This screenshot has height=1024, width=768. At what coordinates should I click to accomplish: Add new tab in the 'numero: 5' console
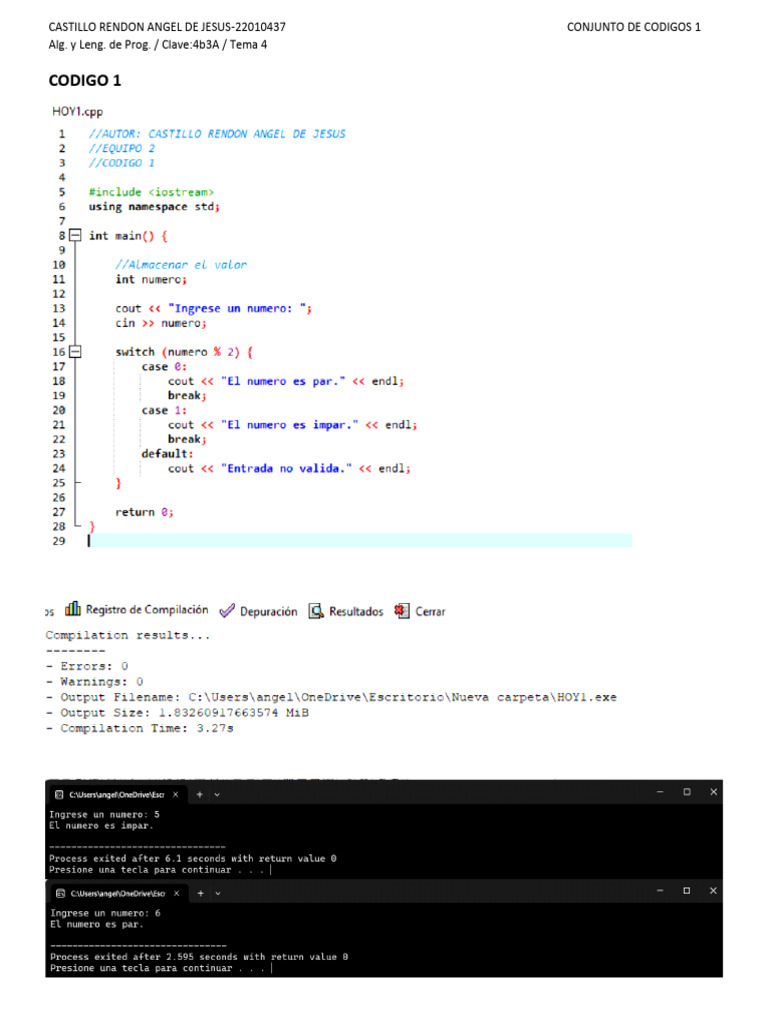(x=200, y=795)
